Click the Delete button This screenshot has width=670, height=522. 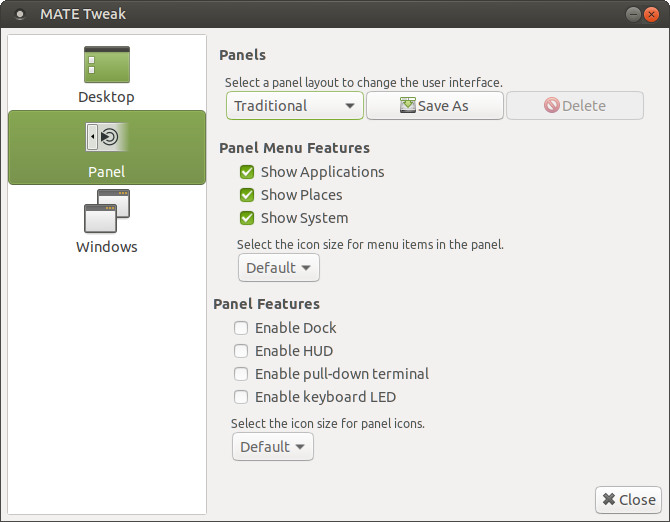coord(575,106)
